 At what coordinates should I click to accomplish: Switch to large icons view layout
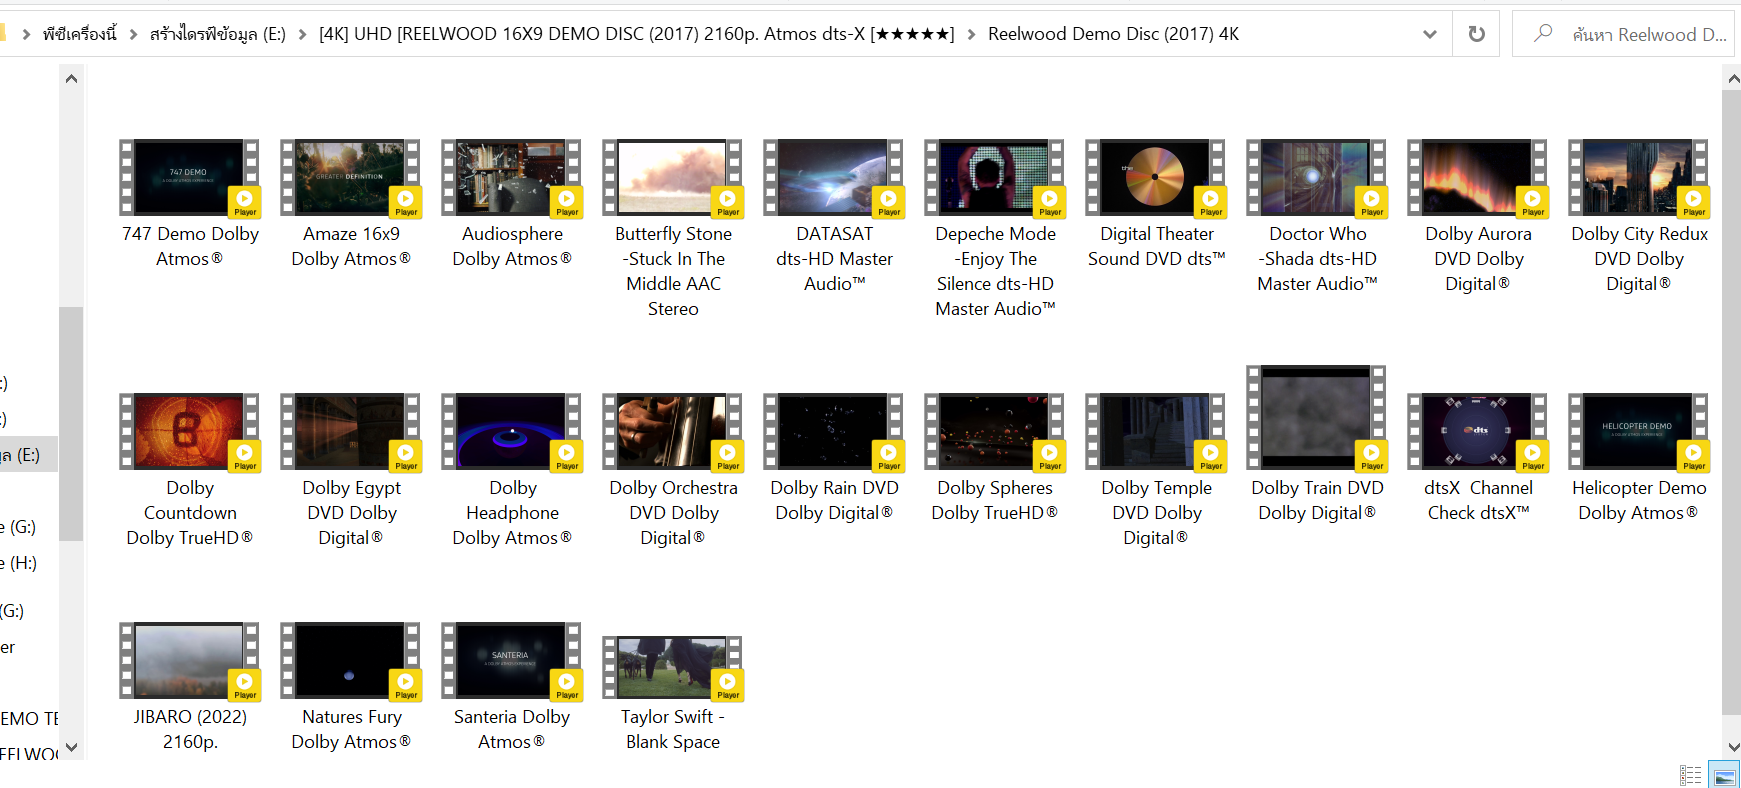tap(1724, 775)
